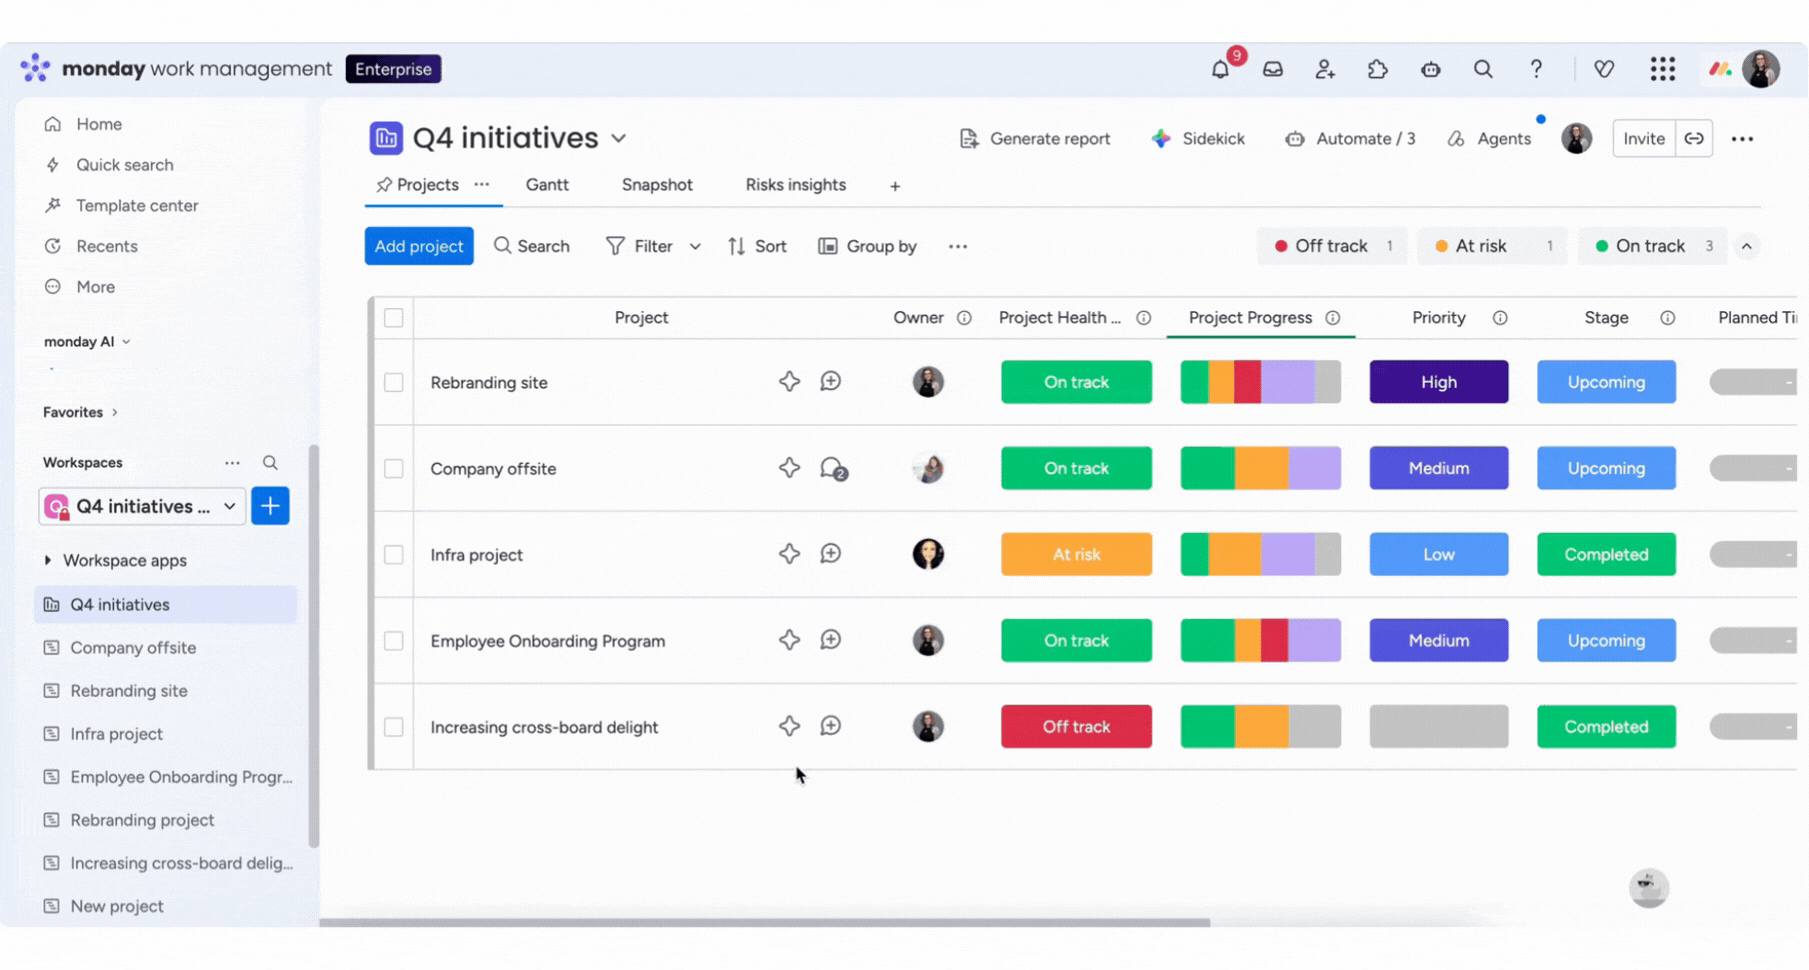Click the Add project button

pos(418,246)
